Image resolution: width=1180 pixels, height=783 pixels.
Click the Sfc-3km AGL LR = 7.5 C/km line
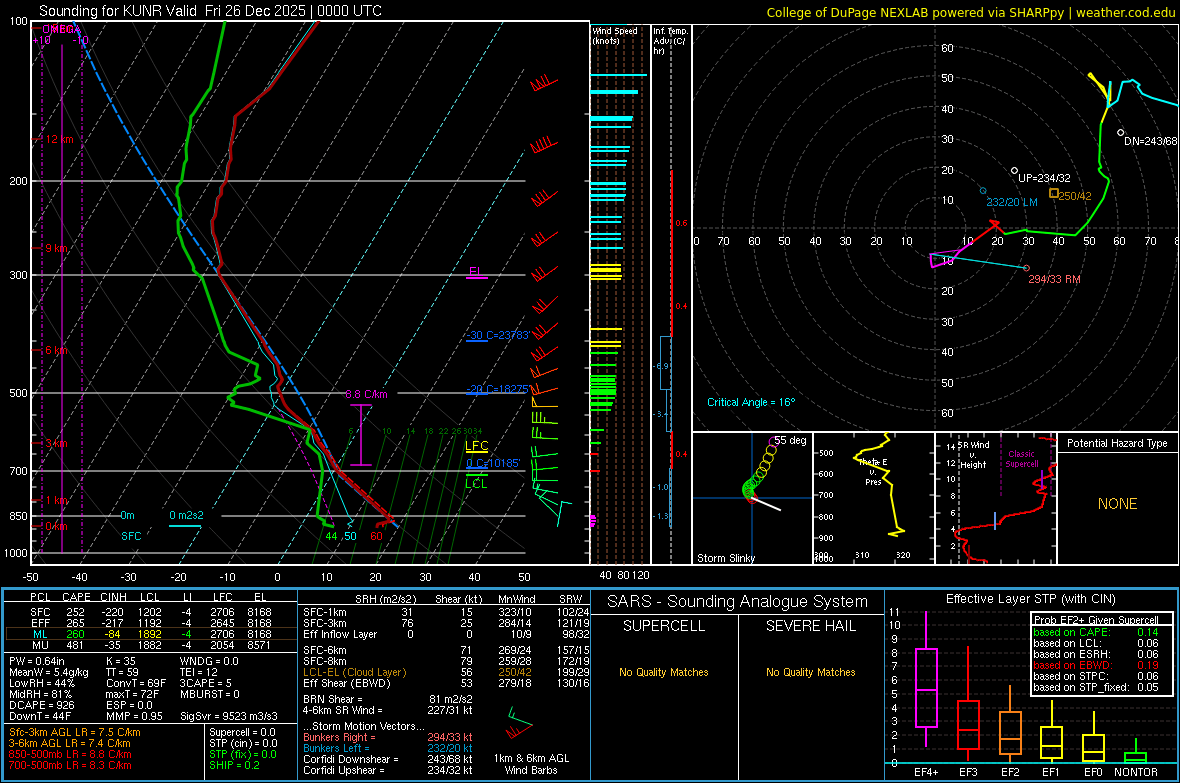pos(75,732)
